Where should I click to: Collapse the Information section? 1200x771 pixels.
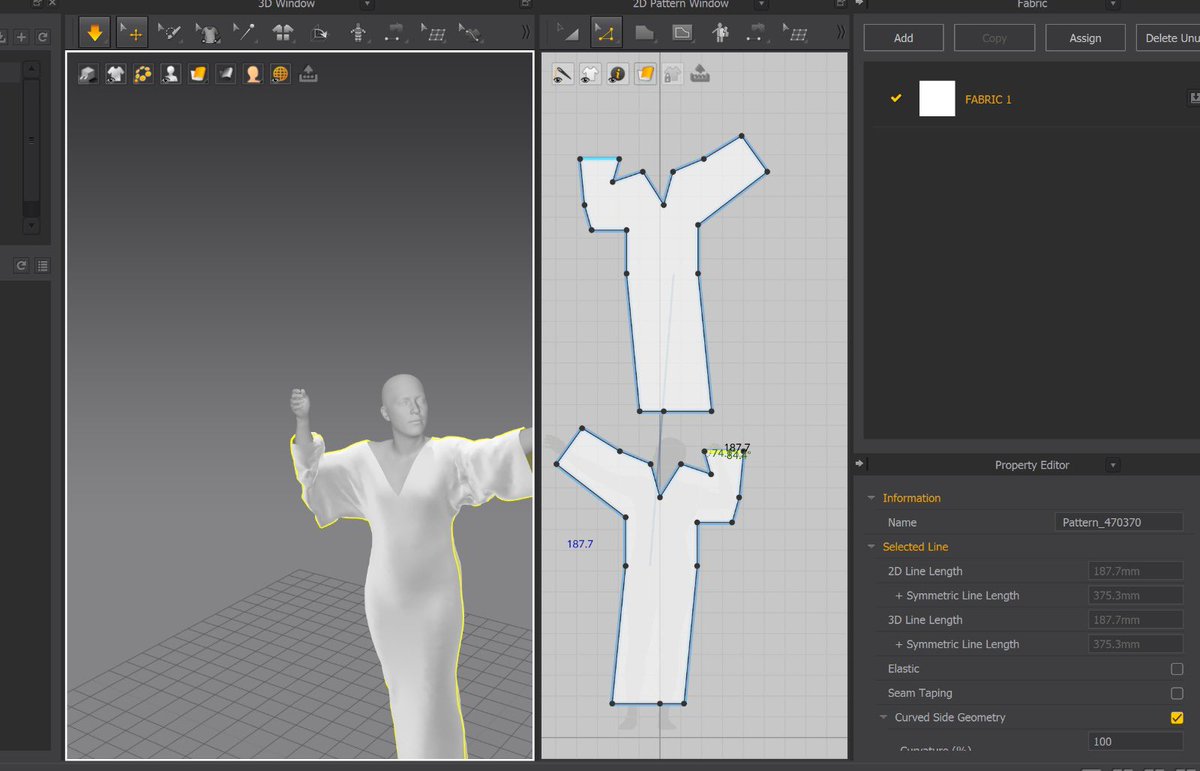pos(872,498)
